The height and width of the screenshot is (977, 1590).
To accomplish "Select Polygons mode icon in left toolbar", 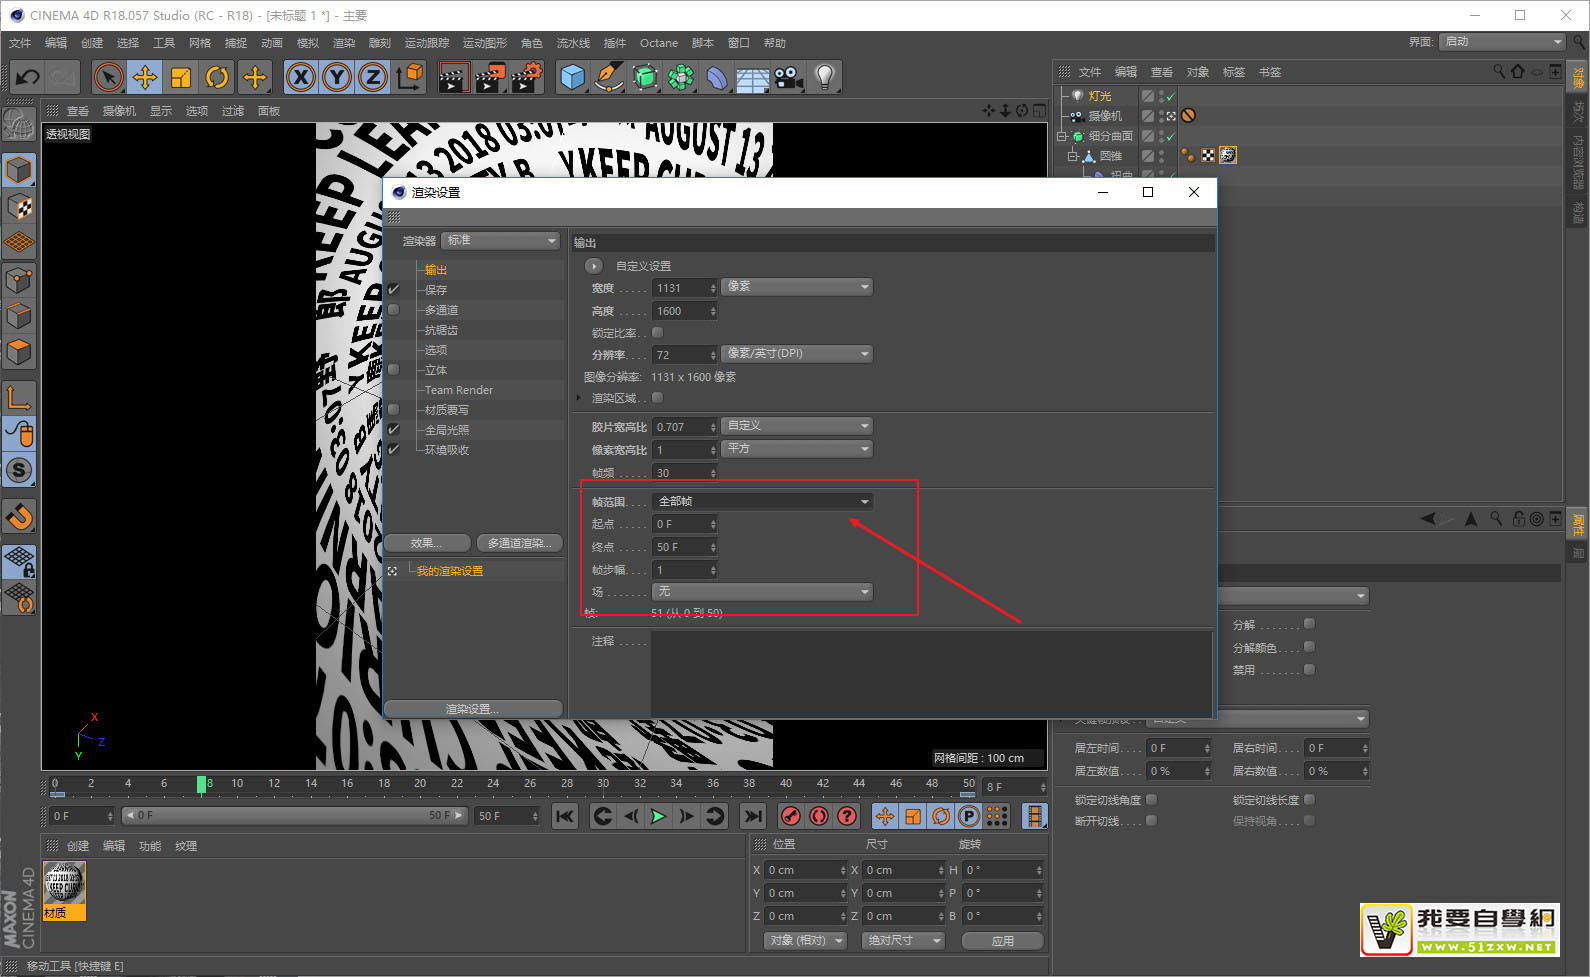I will pyautogui.click(x=19, y=352).
